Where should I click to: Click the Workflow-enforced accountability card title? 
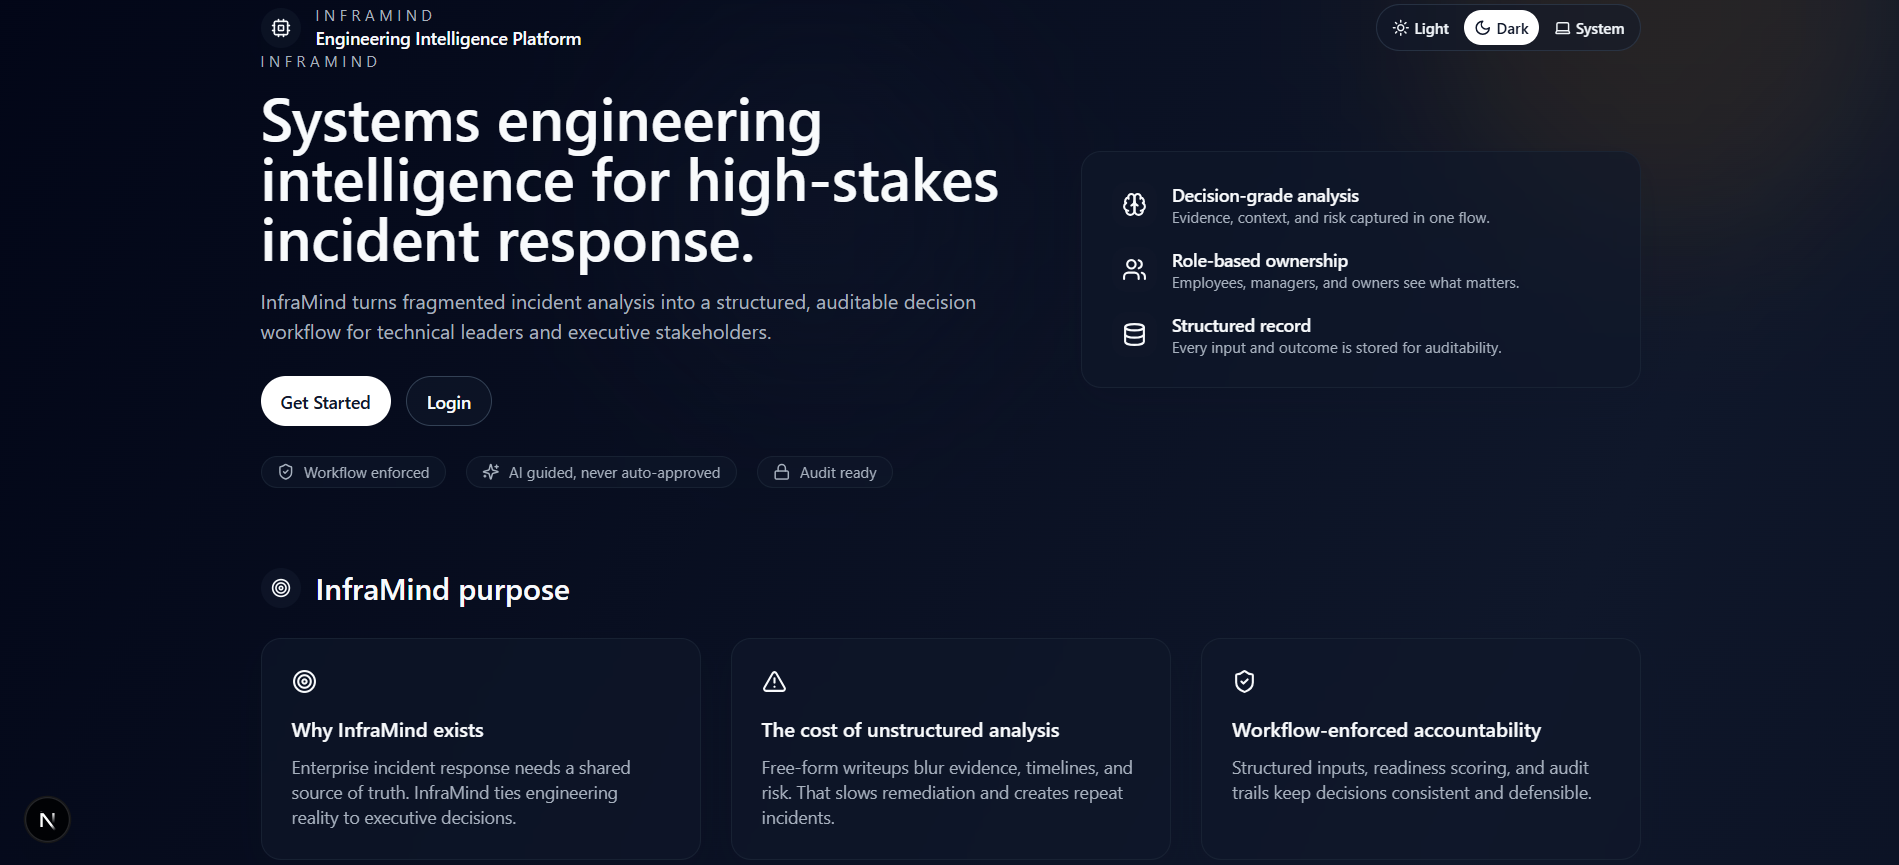pos(1386,730)
